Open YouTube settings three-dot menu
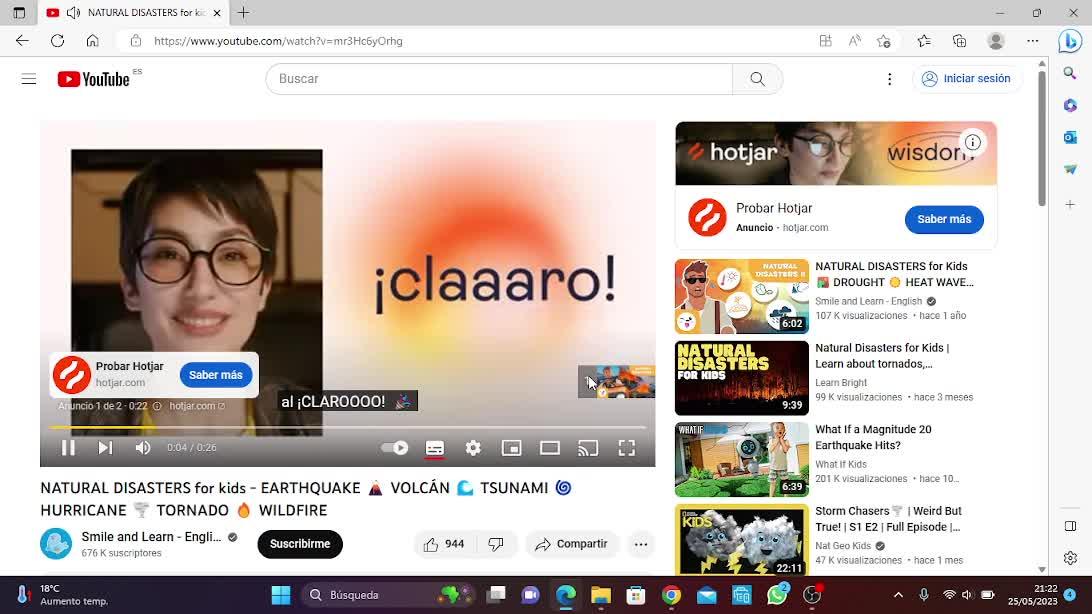Screen dimensions: 1092x614 (x=889, y=79)
